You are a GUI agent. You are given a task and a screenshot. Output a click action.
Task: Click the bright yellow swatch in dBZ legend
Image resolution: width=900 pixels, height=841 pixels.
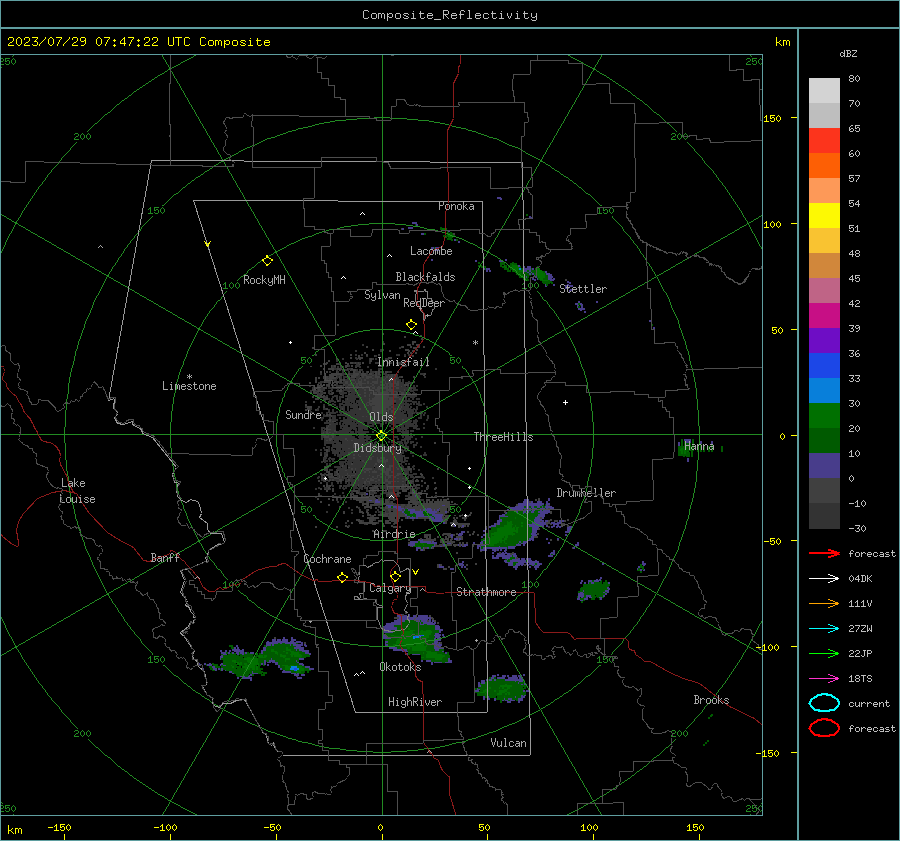(824, 215)
